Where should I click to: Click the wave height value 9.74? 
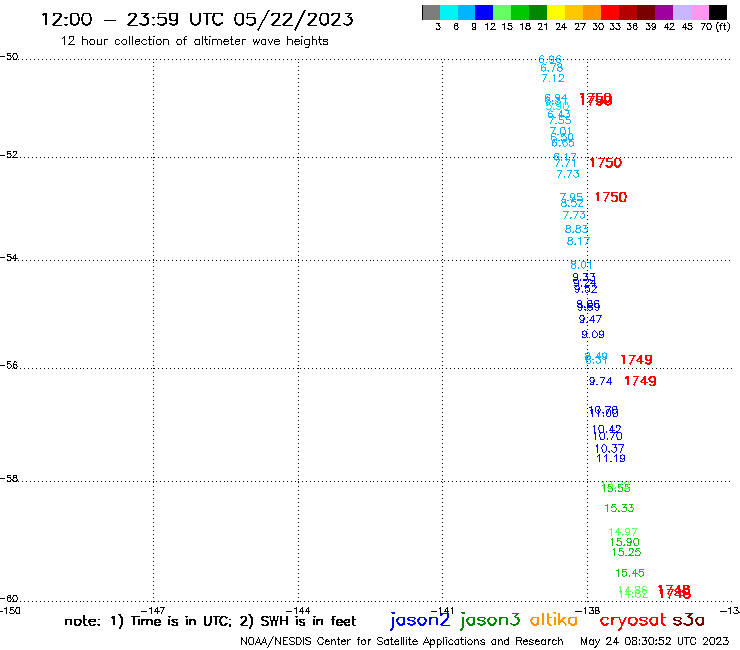[600, 381]
